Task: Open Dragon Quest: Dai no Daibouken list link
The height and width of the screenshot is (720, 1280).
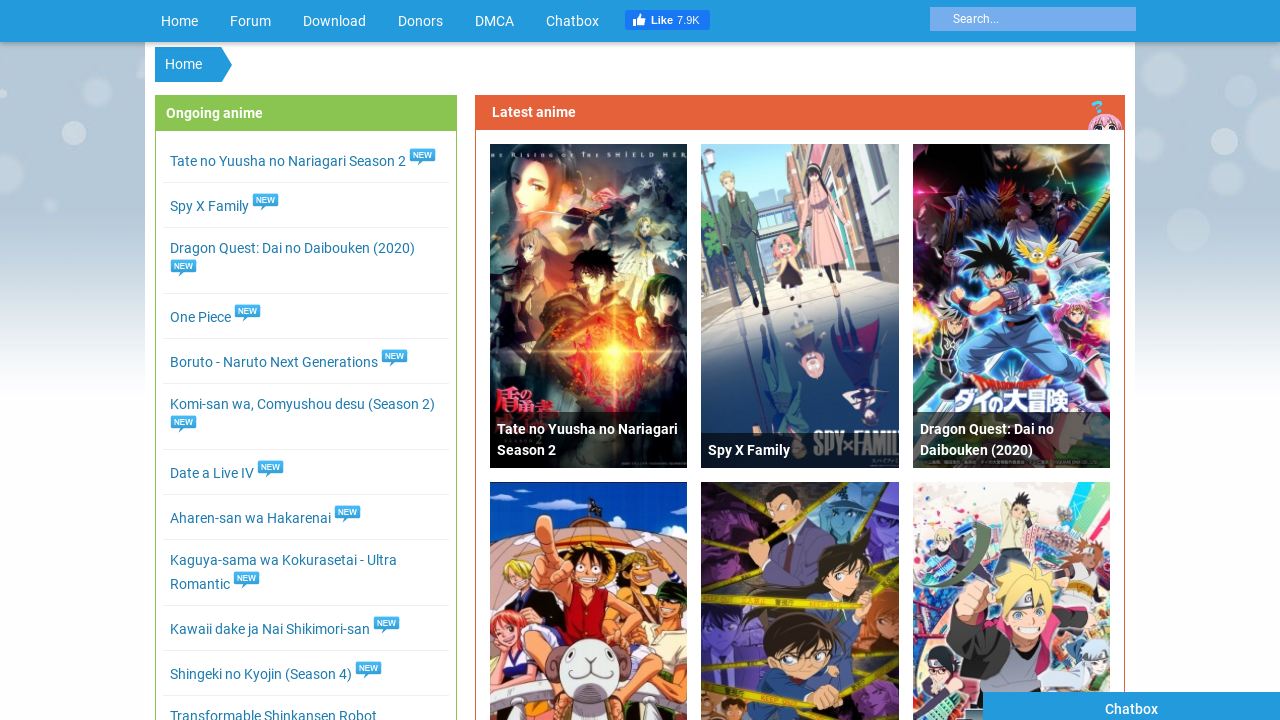Action: pyautogui.click(x=292, y=248)
